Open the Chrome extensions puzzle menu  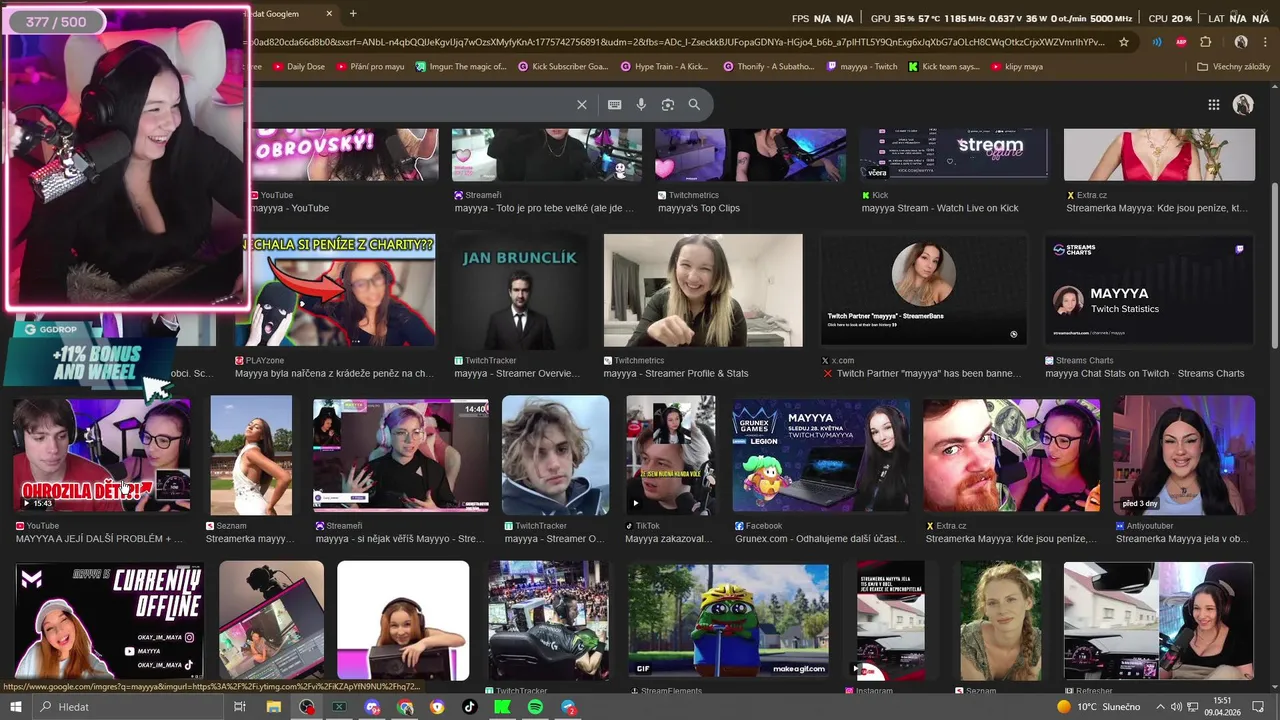point(1206,42)
